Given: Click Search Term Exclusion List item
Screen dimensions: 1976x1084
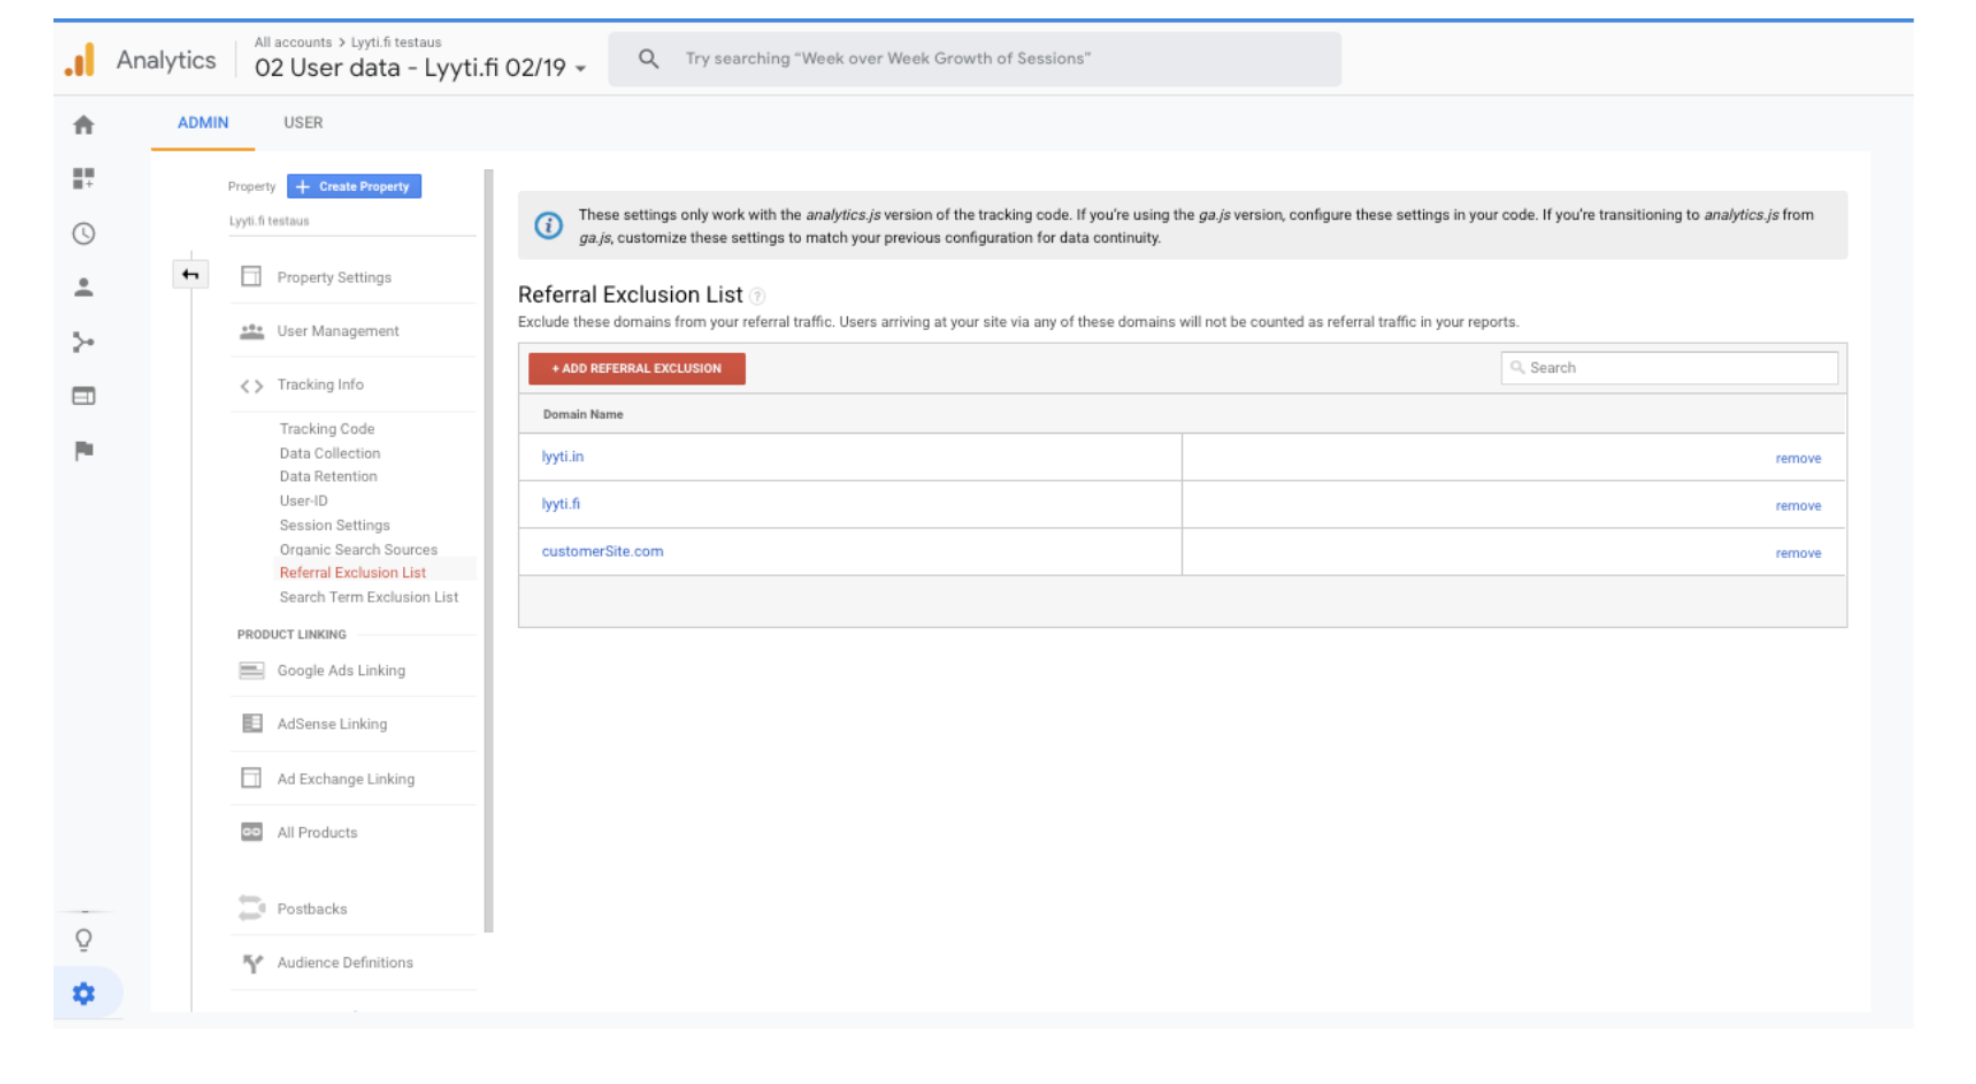Looking at the screenshot, I should (367, 597).
